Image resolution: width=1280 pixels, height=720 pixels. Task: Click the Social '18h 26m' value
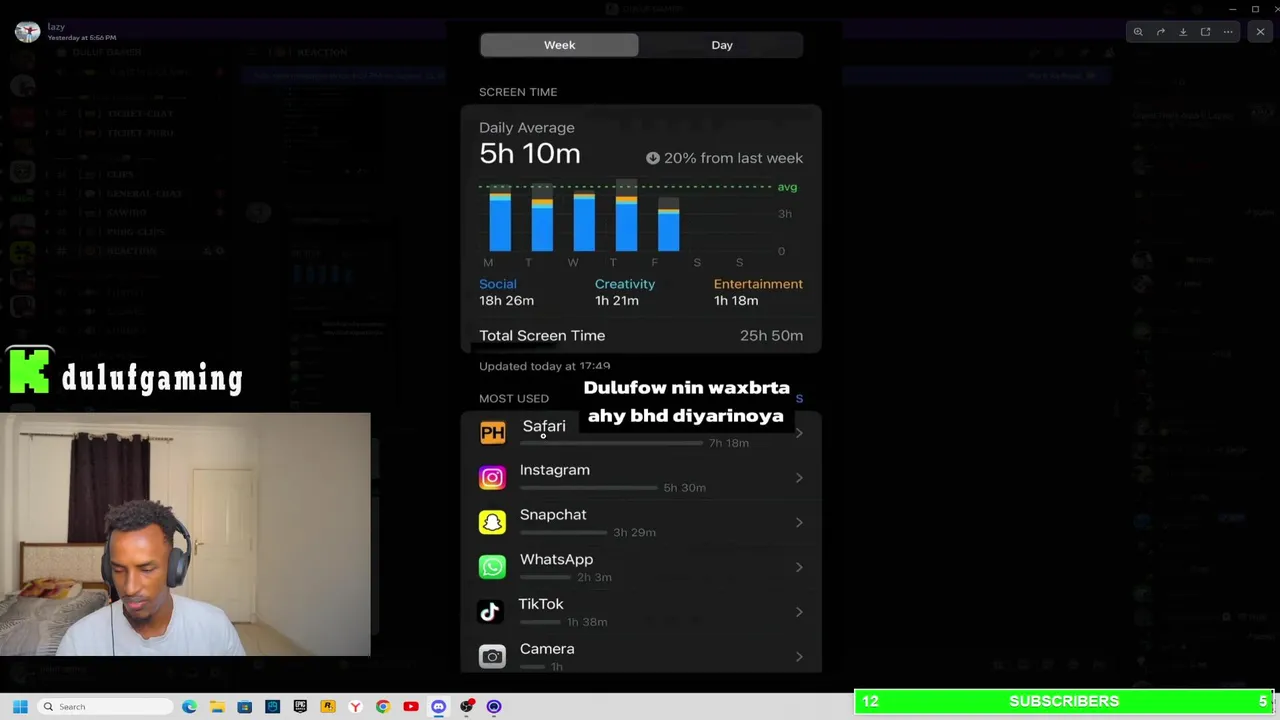(506, 301)
